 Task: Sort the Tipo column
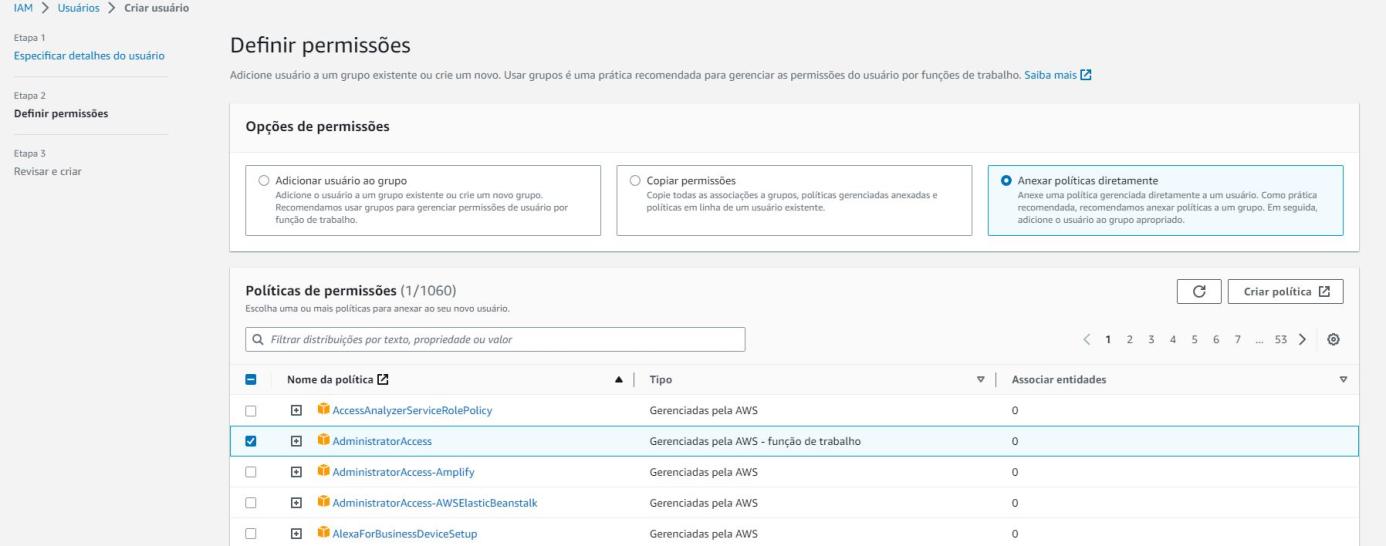(980, 379)
